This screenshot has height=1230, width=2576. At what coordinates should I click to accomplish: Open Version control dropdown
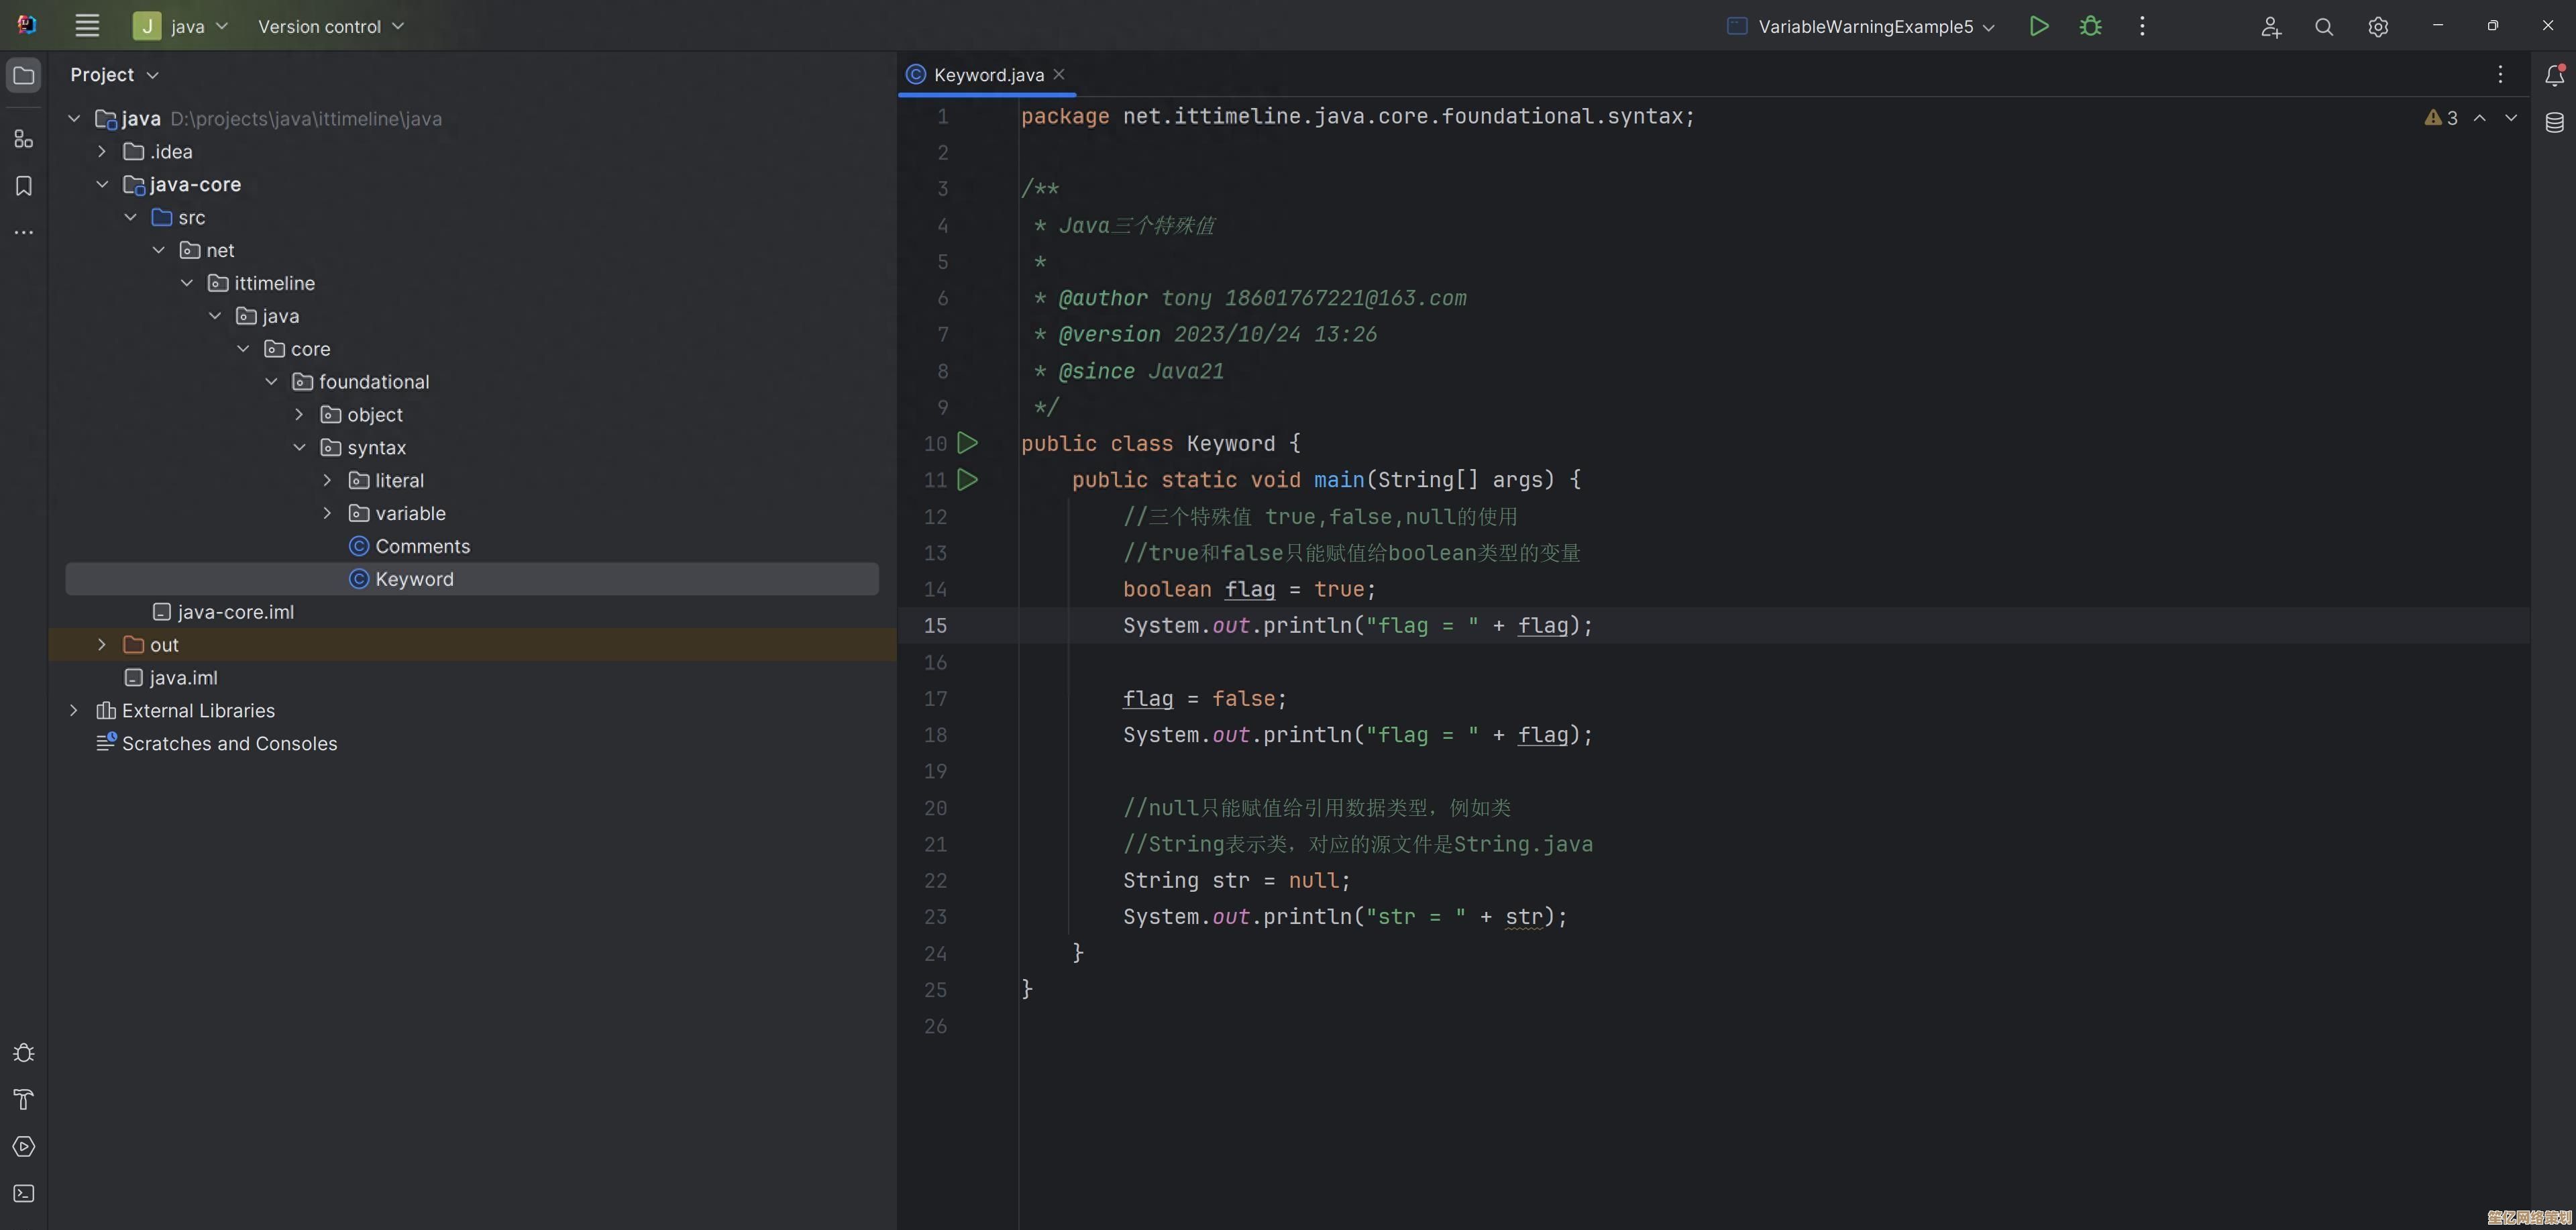pos(331,26)
